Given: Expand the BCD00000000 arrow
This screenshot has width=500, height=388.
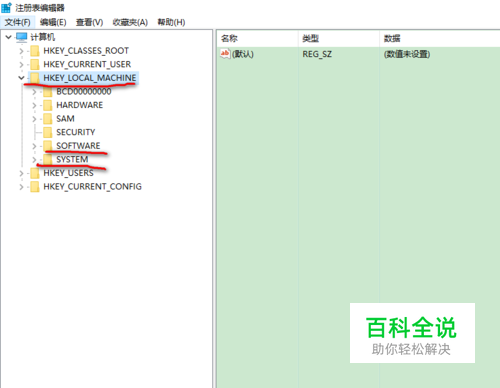Looking at the screenshot, I should pos(34,92).
